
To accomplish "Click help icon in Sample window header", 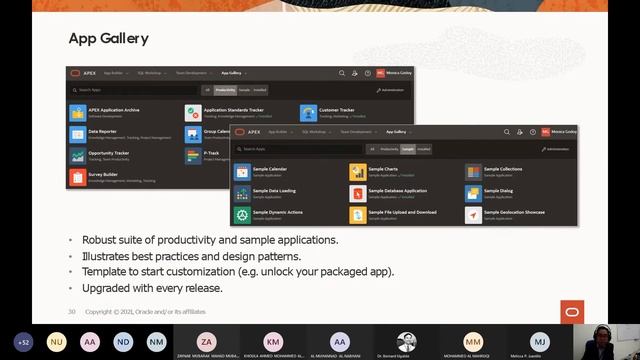I will click(533, 132).
